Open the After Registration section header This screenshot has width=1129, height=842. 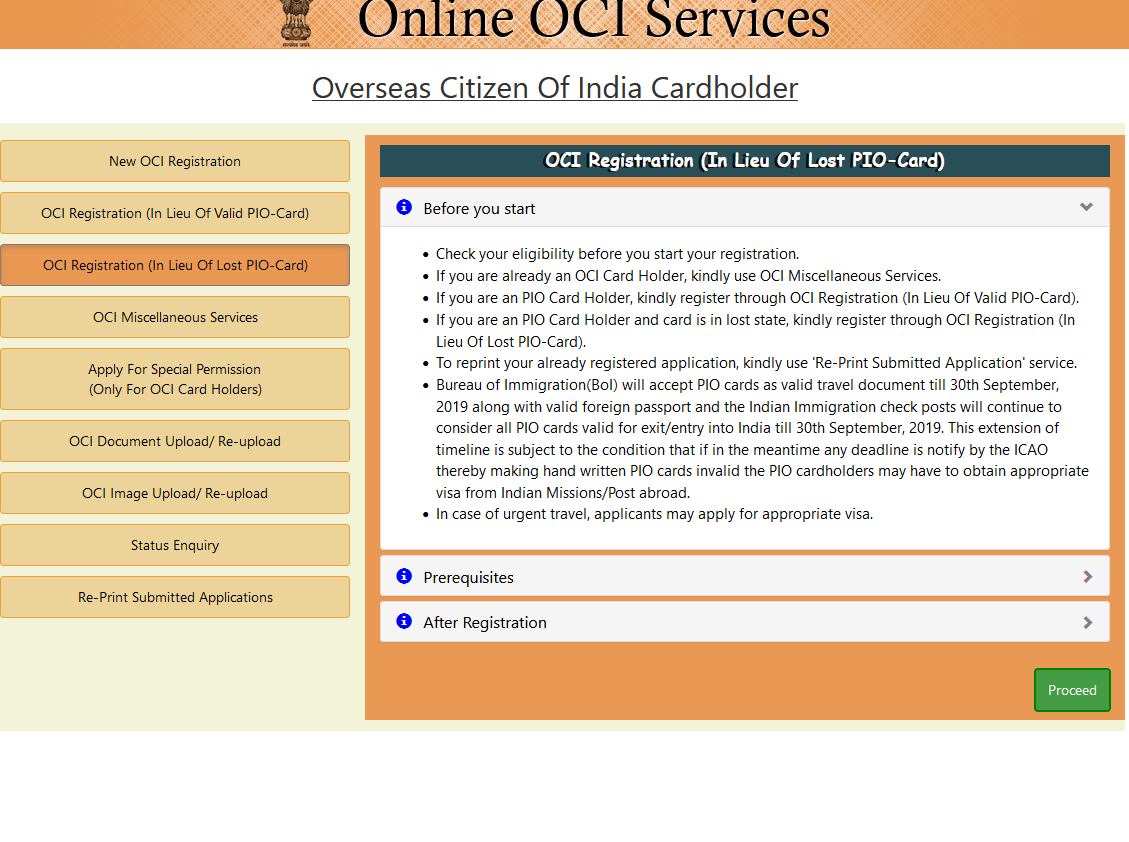745,622
